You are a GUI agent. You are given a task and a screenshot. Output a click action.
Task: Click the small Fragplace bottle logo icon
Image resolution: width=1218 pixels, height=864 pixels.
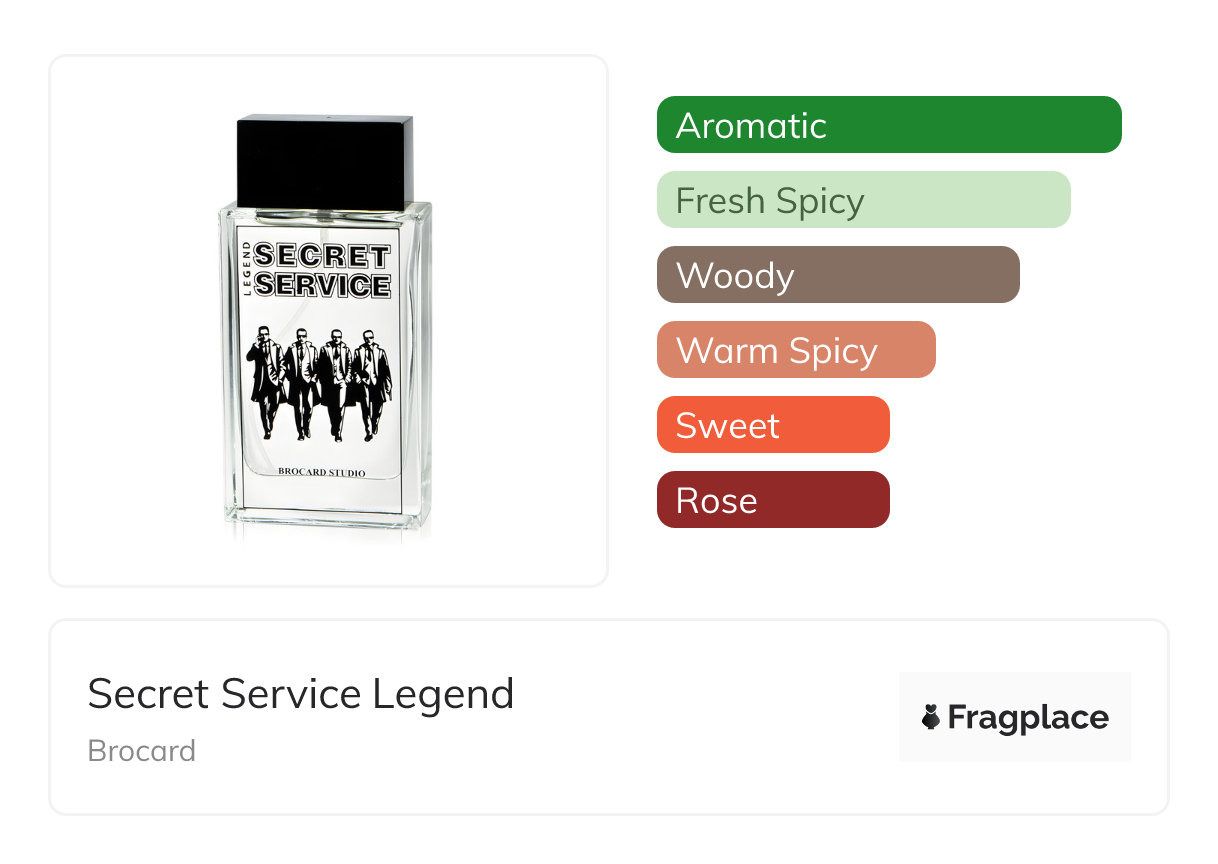(931, 717)
